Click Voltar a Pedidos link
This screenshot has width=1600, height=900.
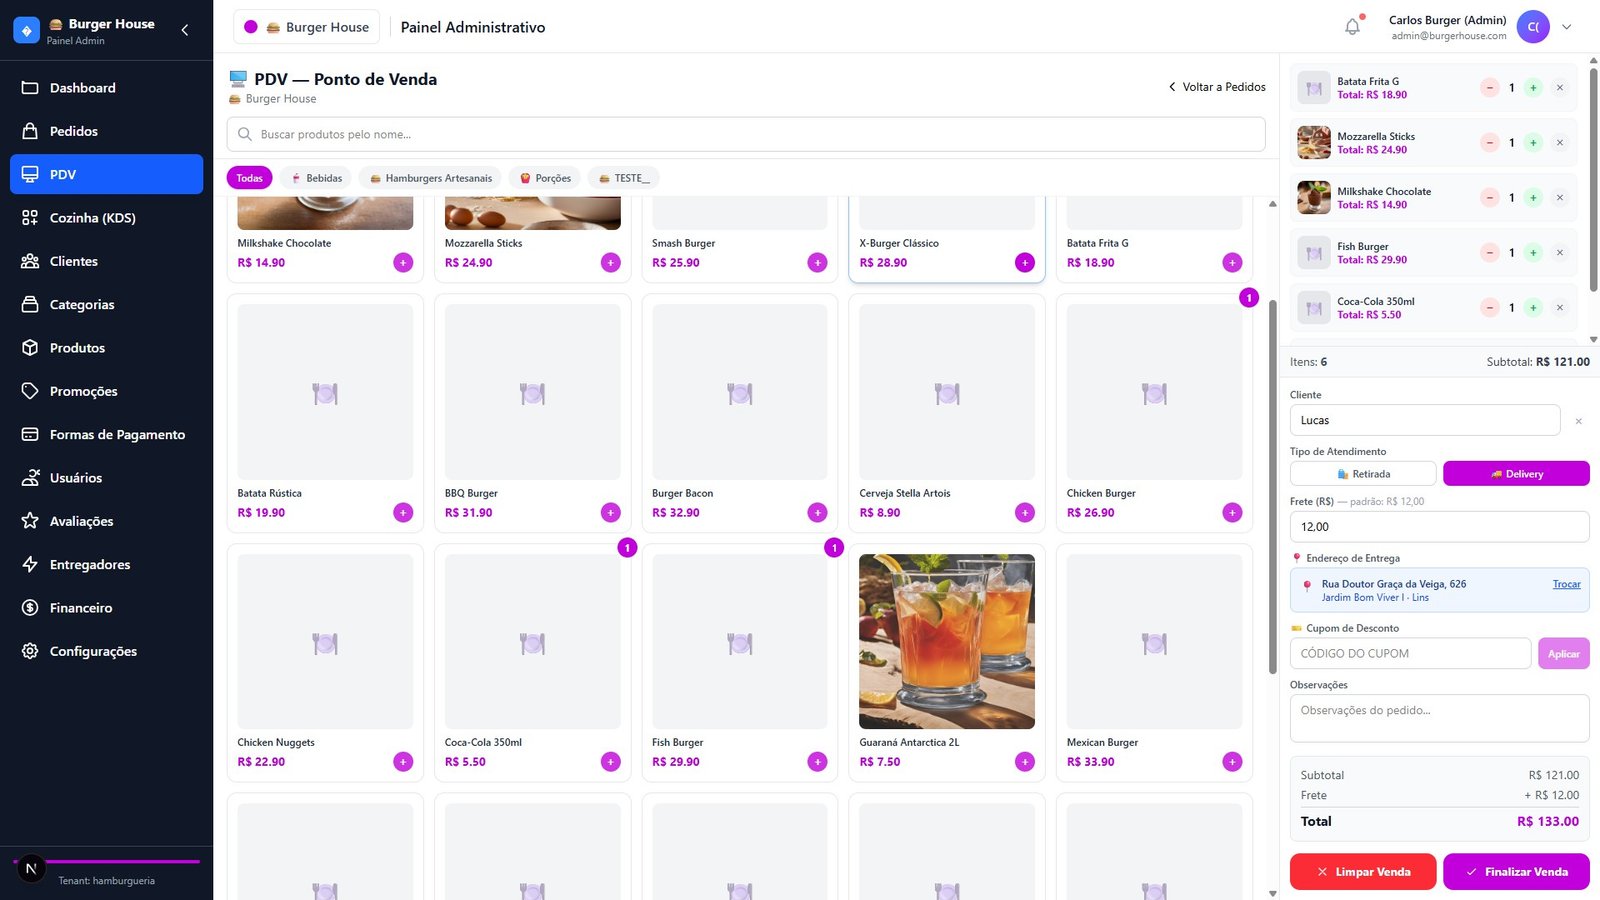point(1217,87)
